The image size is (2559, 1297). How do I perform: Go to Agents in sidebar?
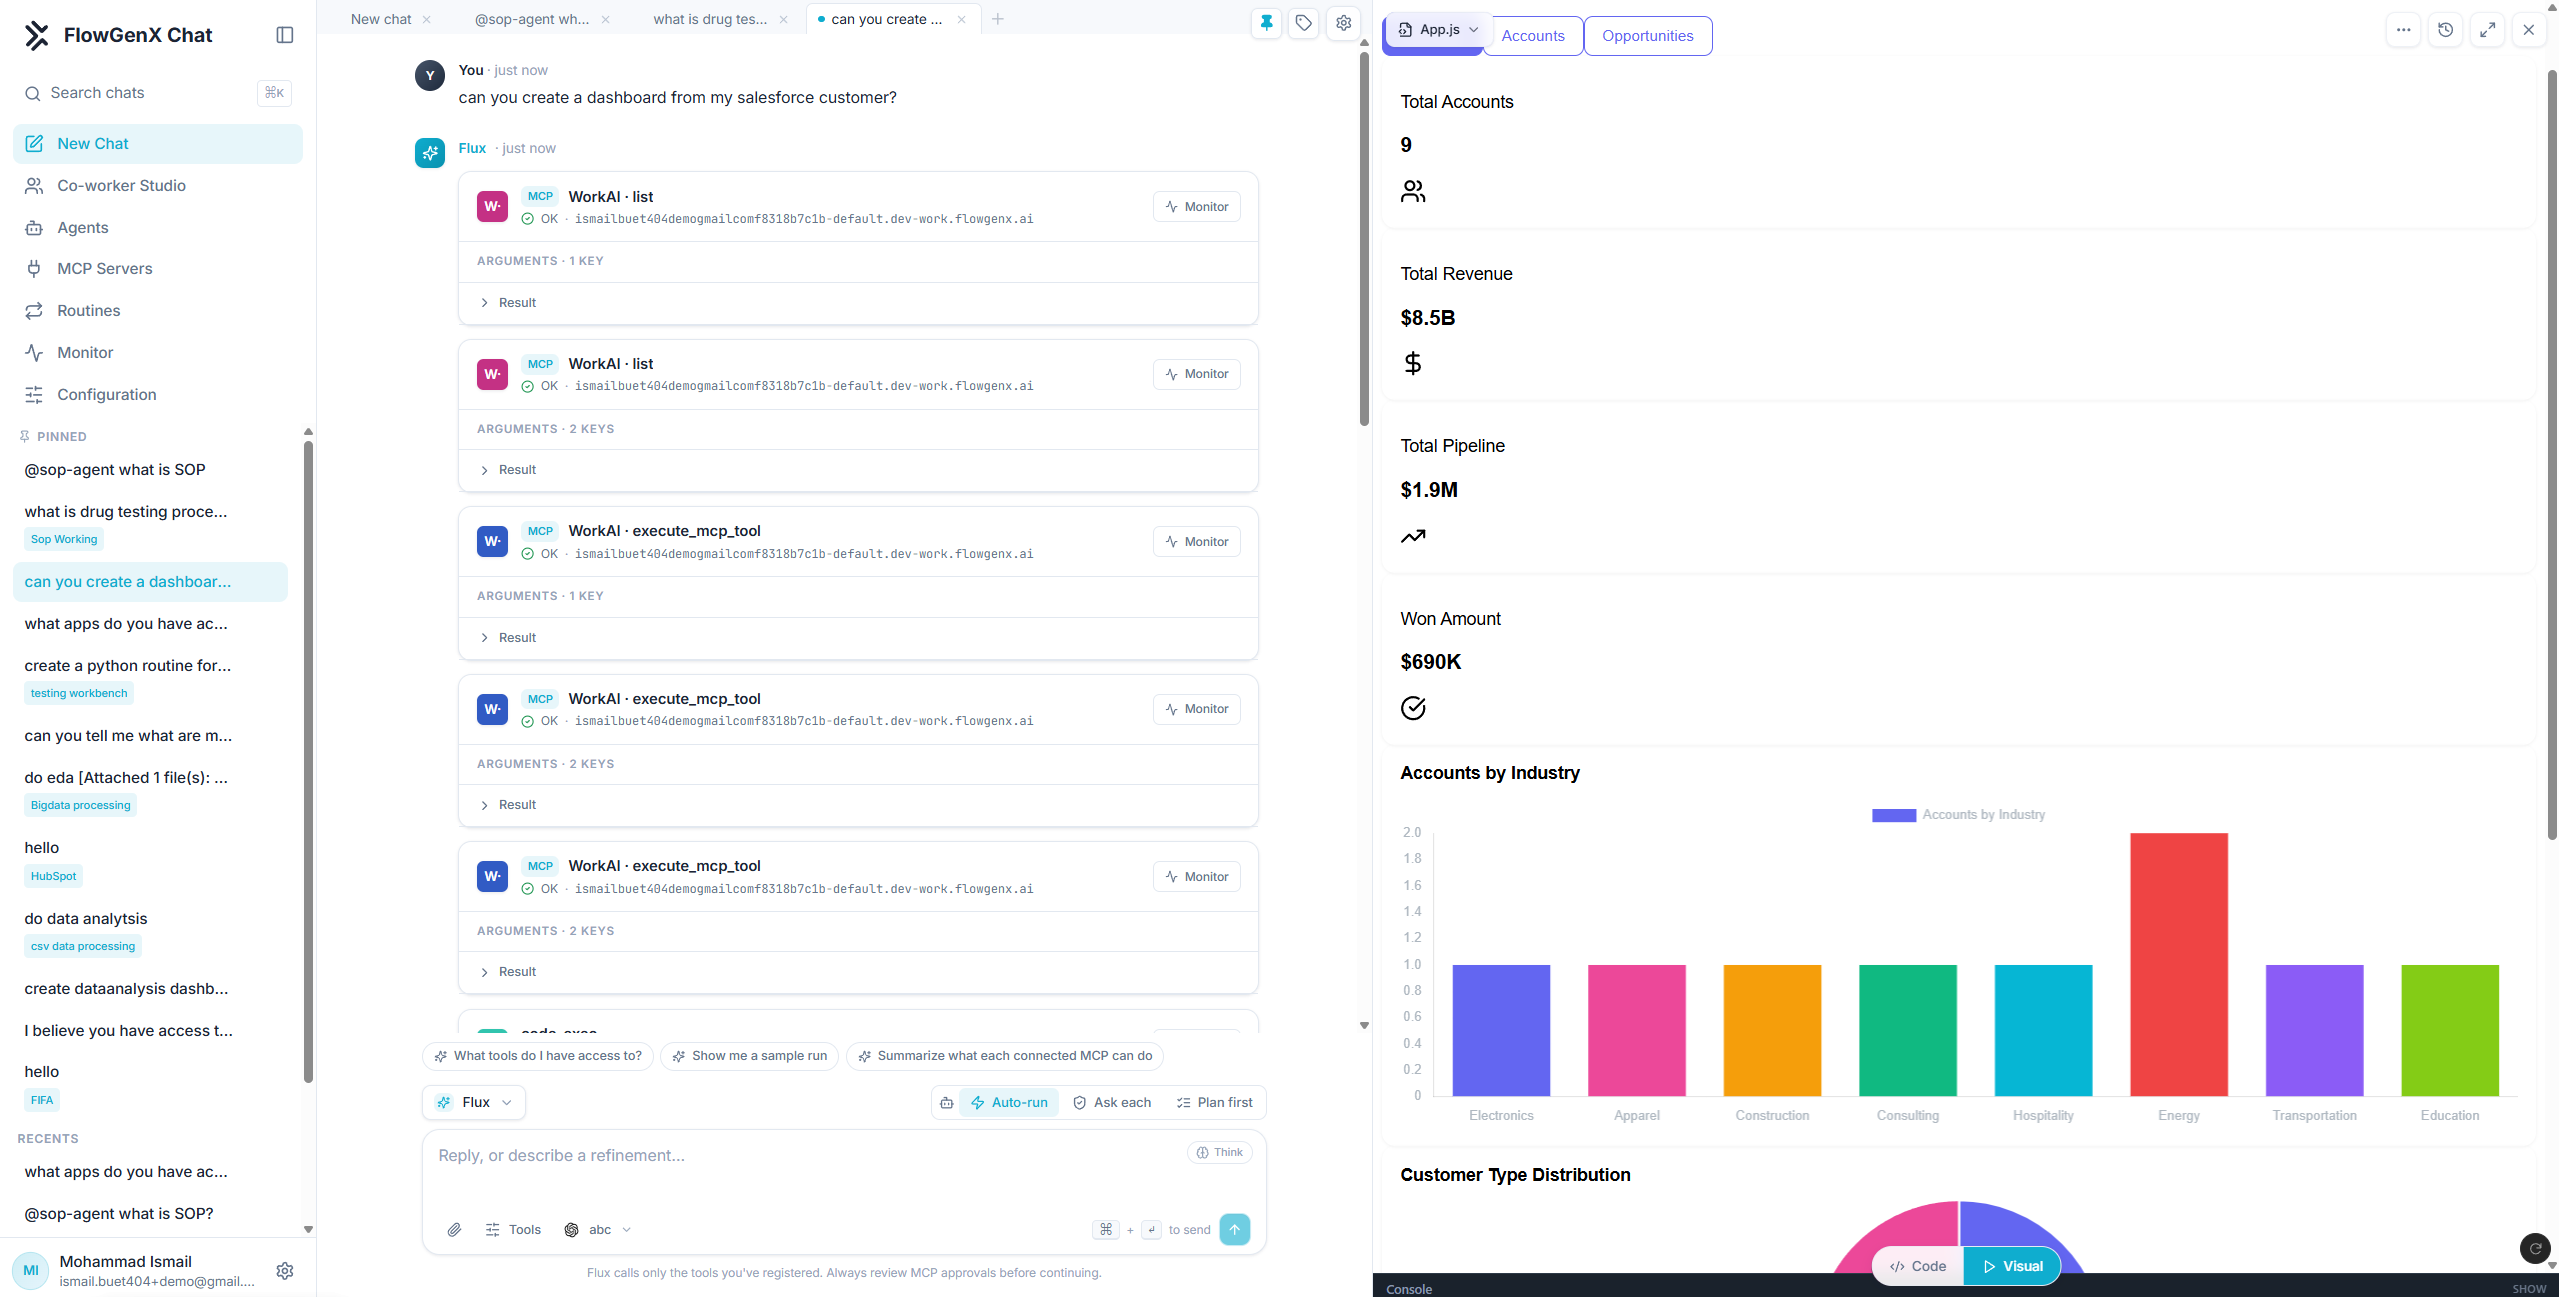158,228
